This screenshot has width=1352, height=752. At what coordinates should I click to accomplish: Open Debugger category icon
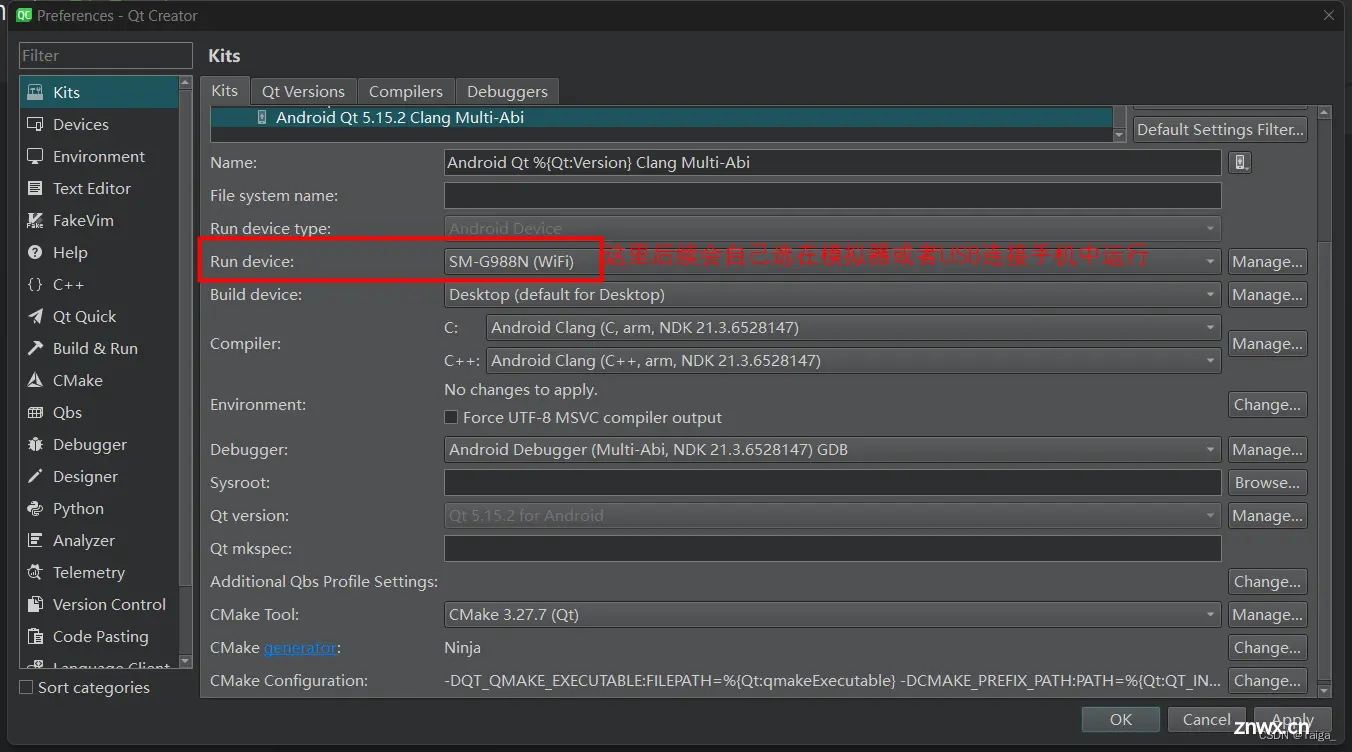(x=35, y=444)
